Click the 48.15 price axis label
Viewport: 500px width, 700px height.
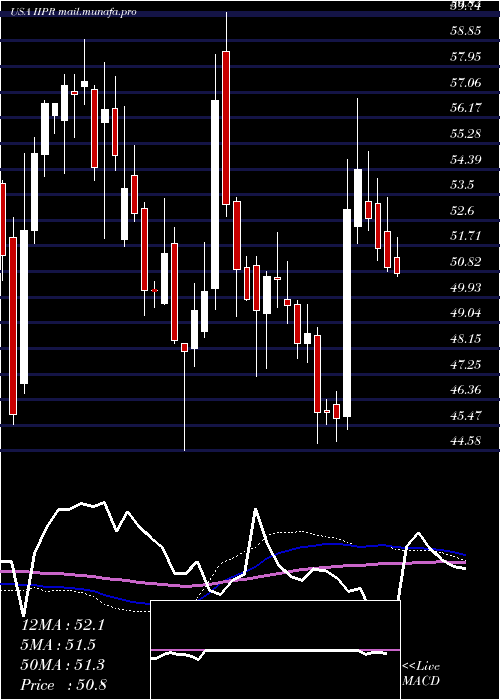466,339
